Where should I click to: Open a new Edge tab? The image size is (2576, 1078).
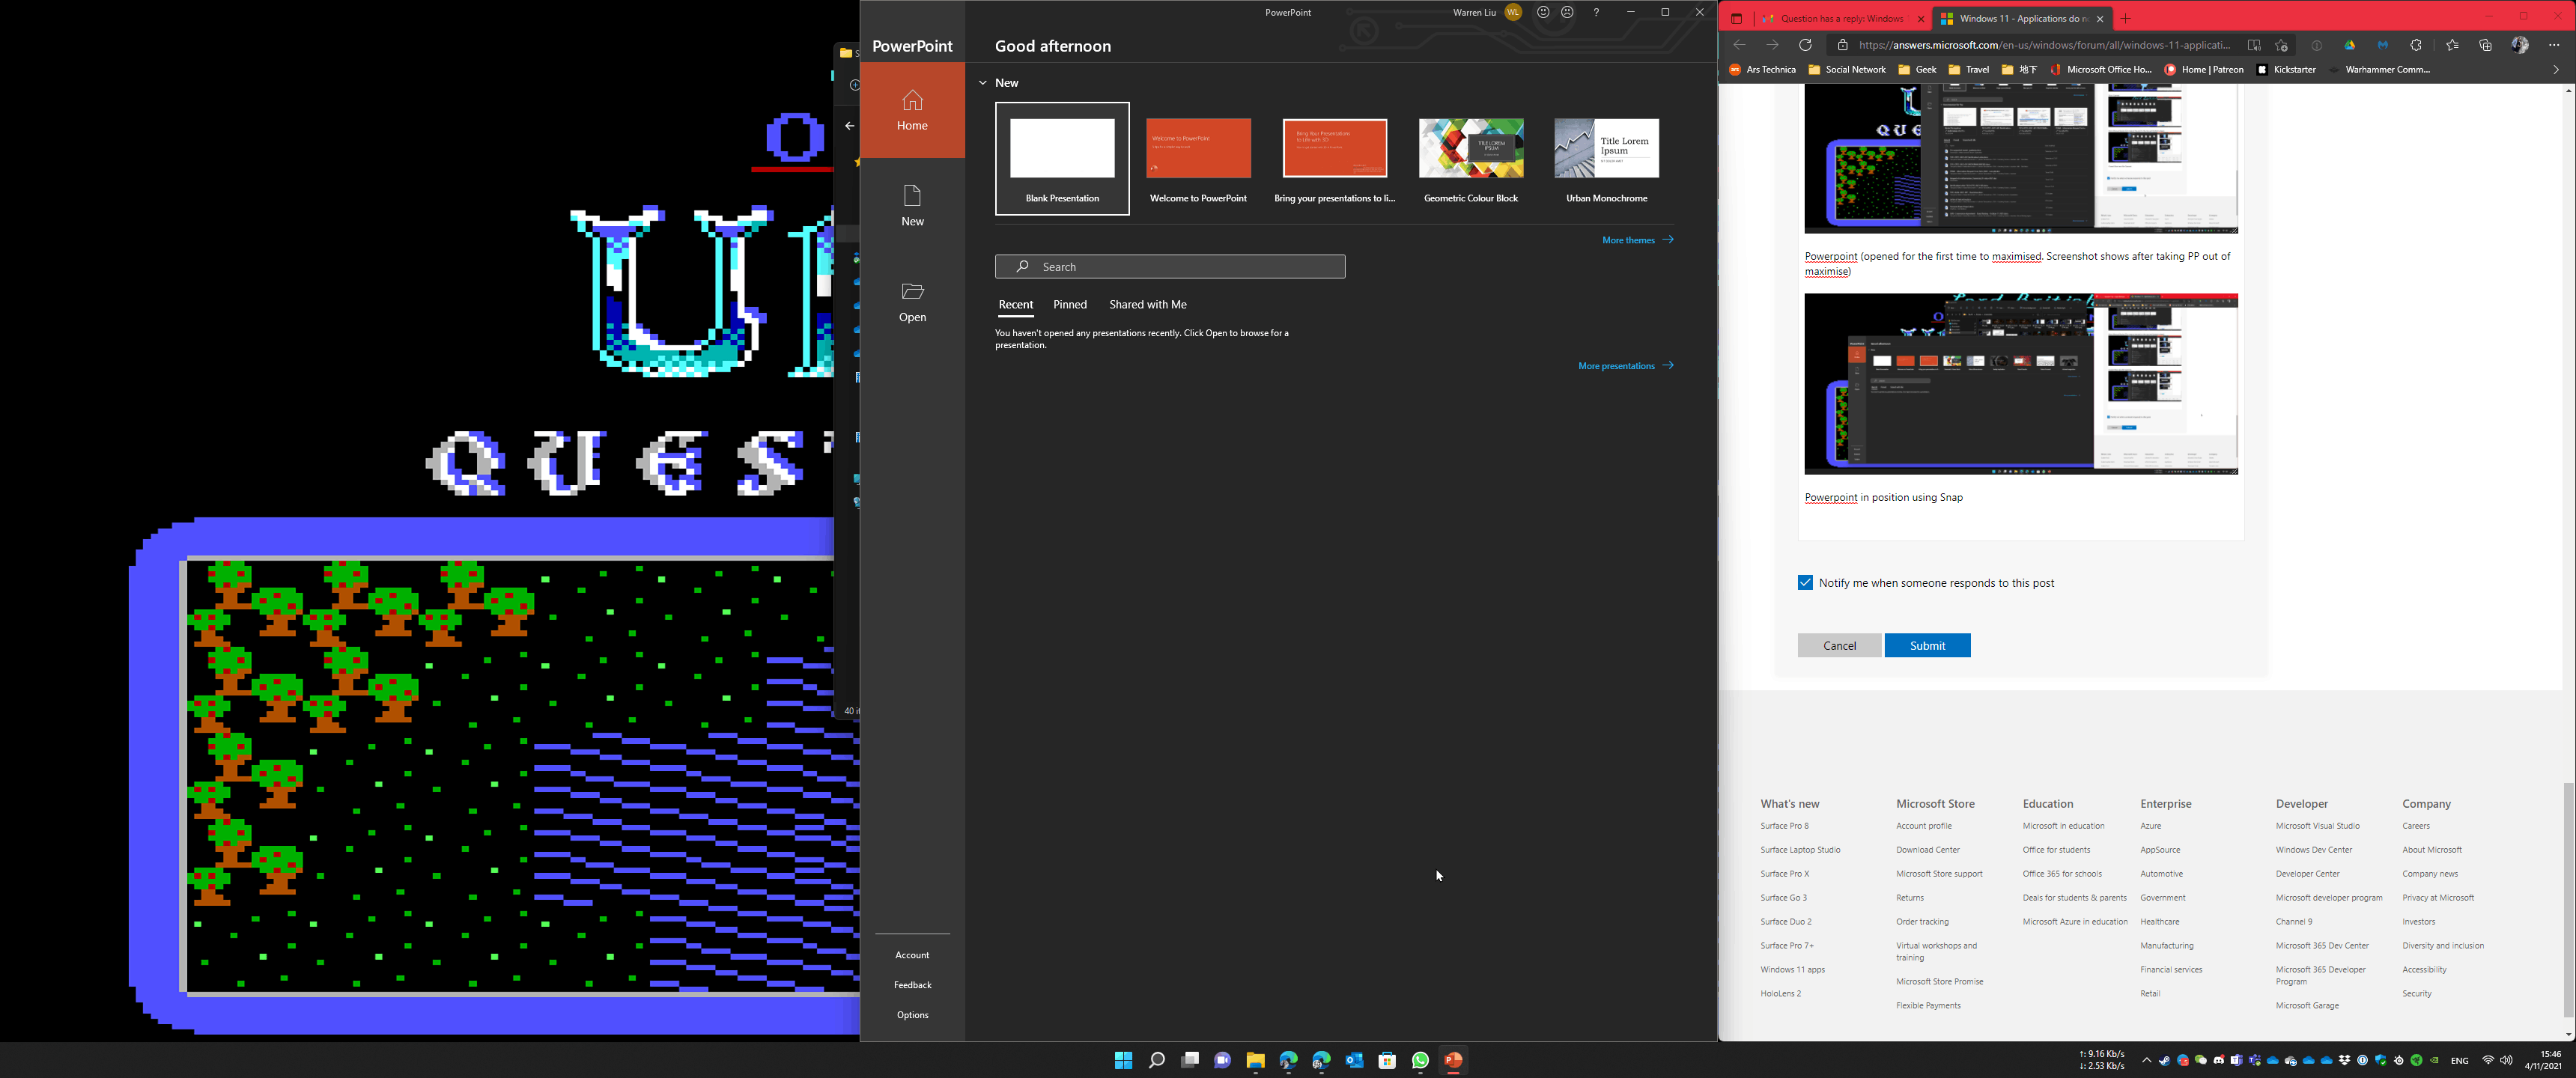click(x=2126, y=19)
